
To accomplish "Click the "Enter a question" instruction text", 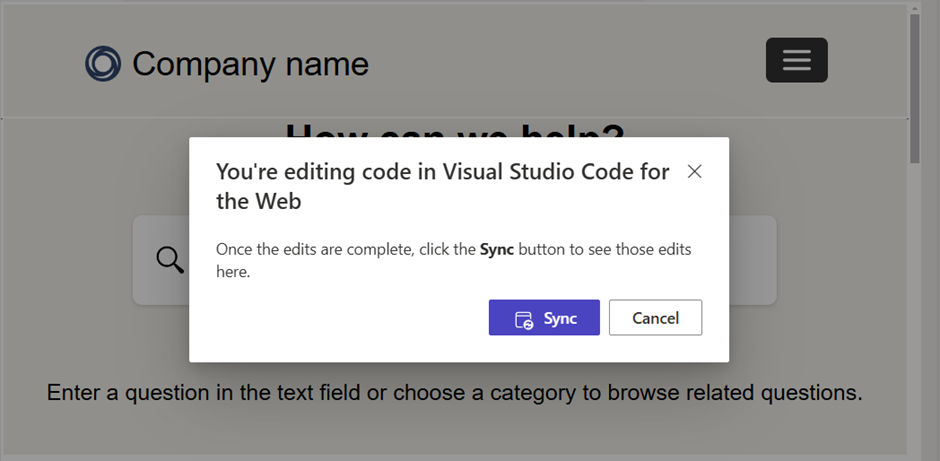I will (x=454, y=392).
